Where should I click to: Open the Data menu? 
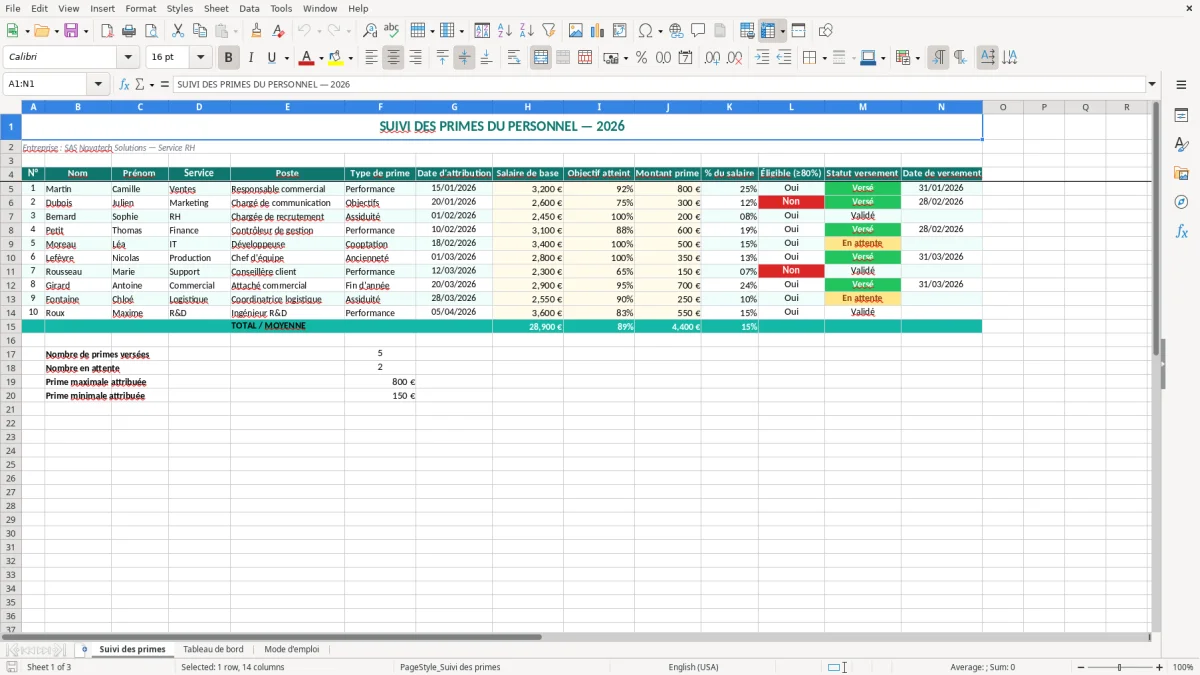coord(249,8)
